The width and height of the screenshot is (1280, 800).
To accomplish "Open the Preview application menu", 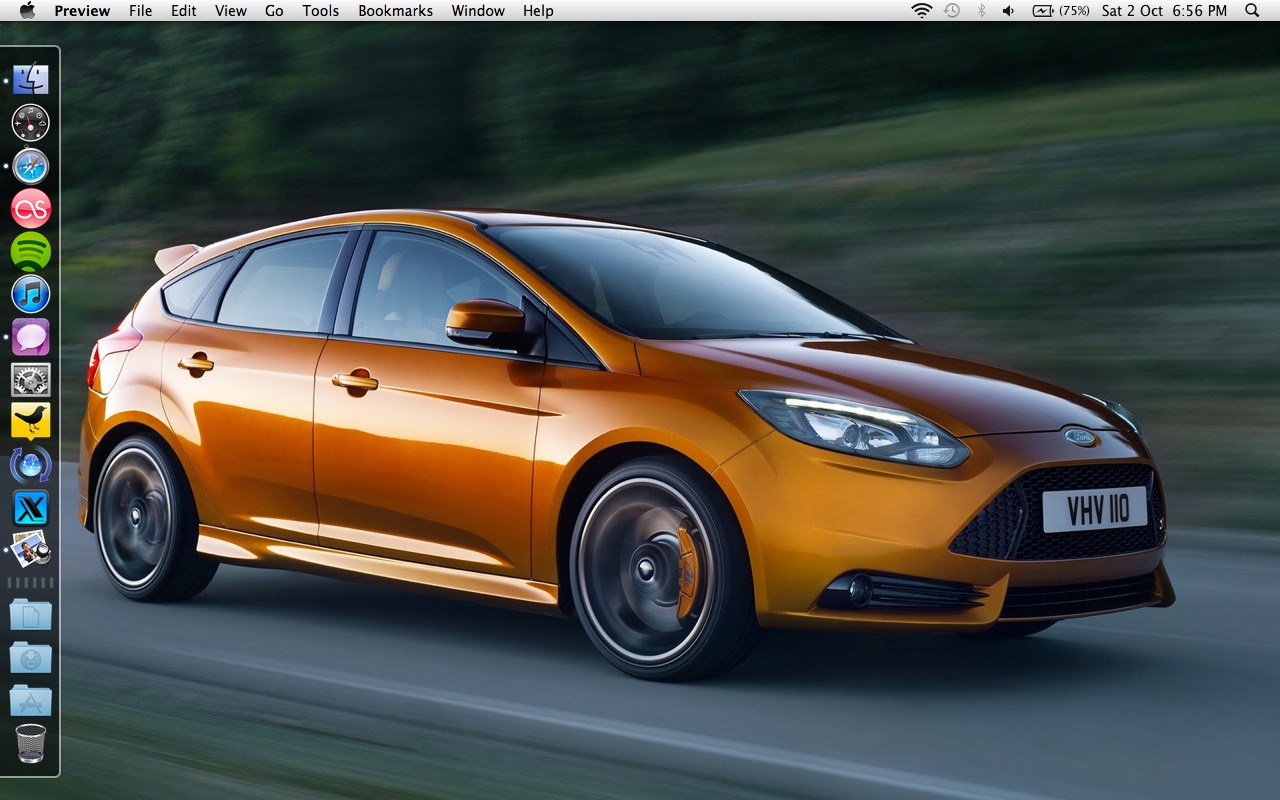I will pyautogui.click(x=82, y=11).
